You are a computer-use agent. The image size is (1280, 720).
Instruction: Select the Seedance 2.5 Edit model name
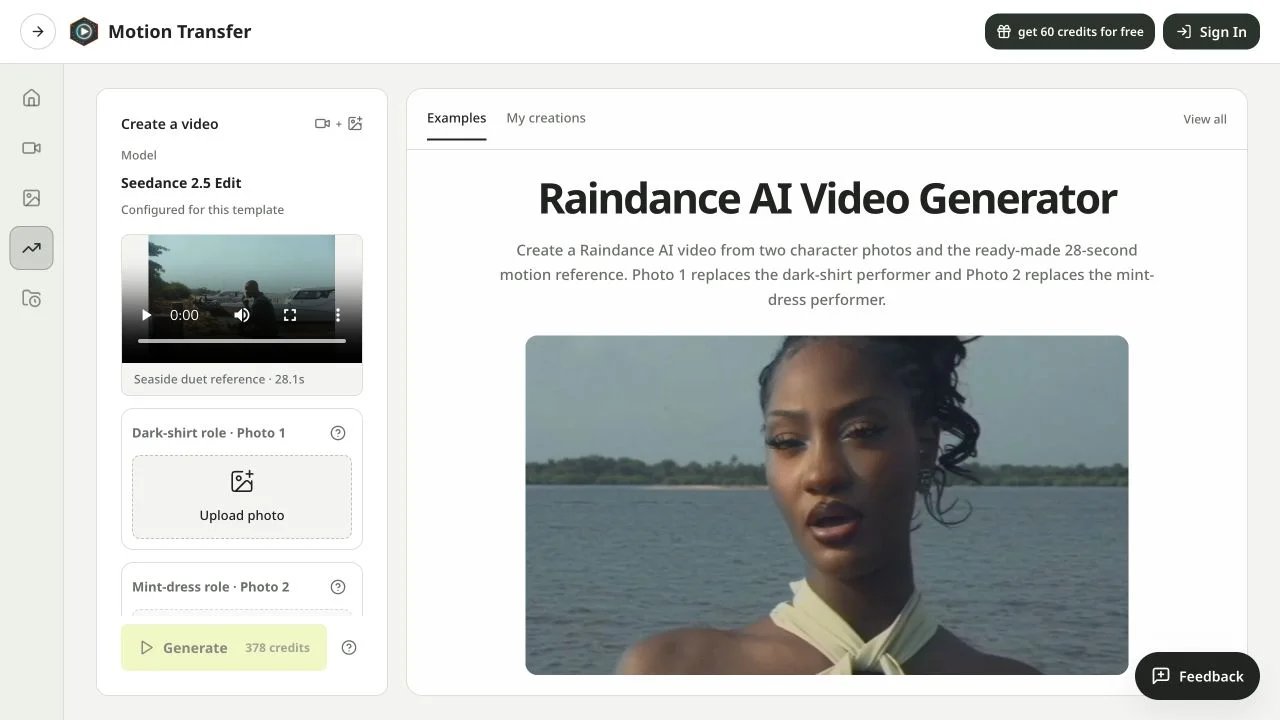point(181,183)
